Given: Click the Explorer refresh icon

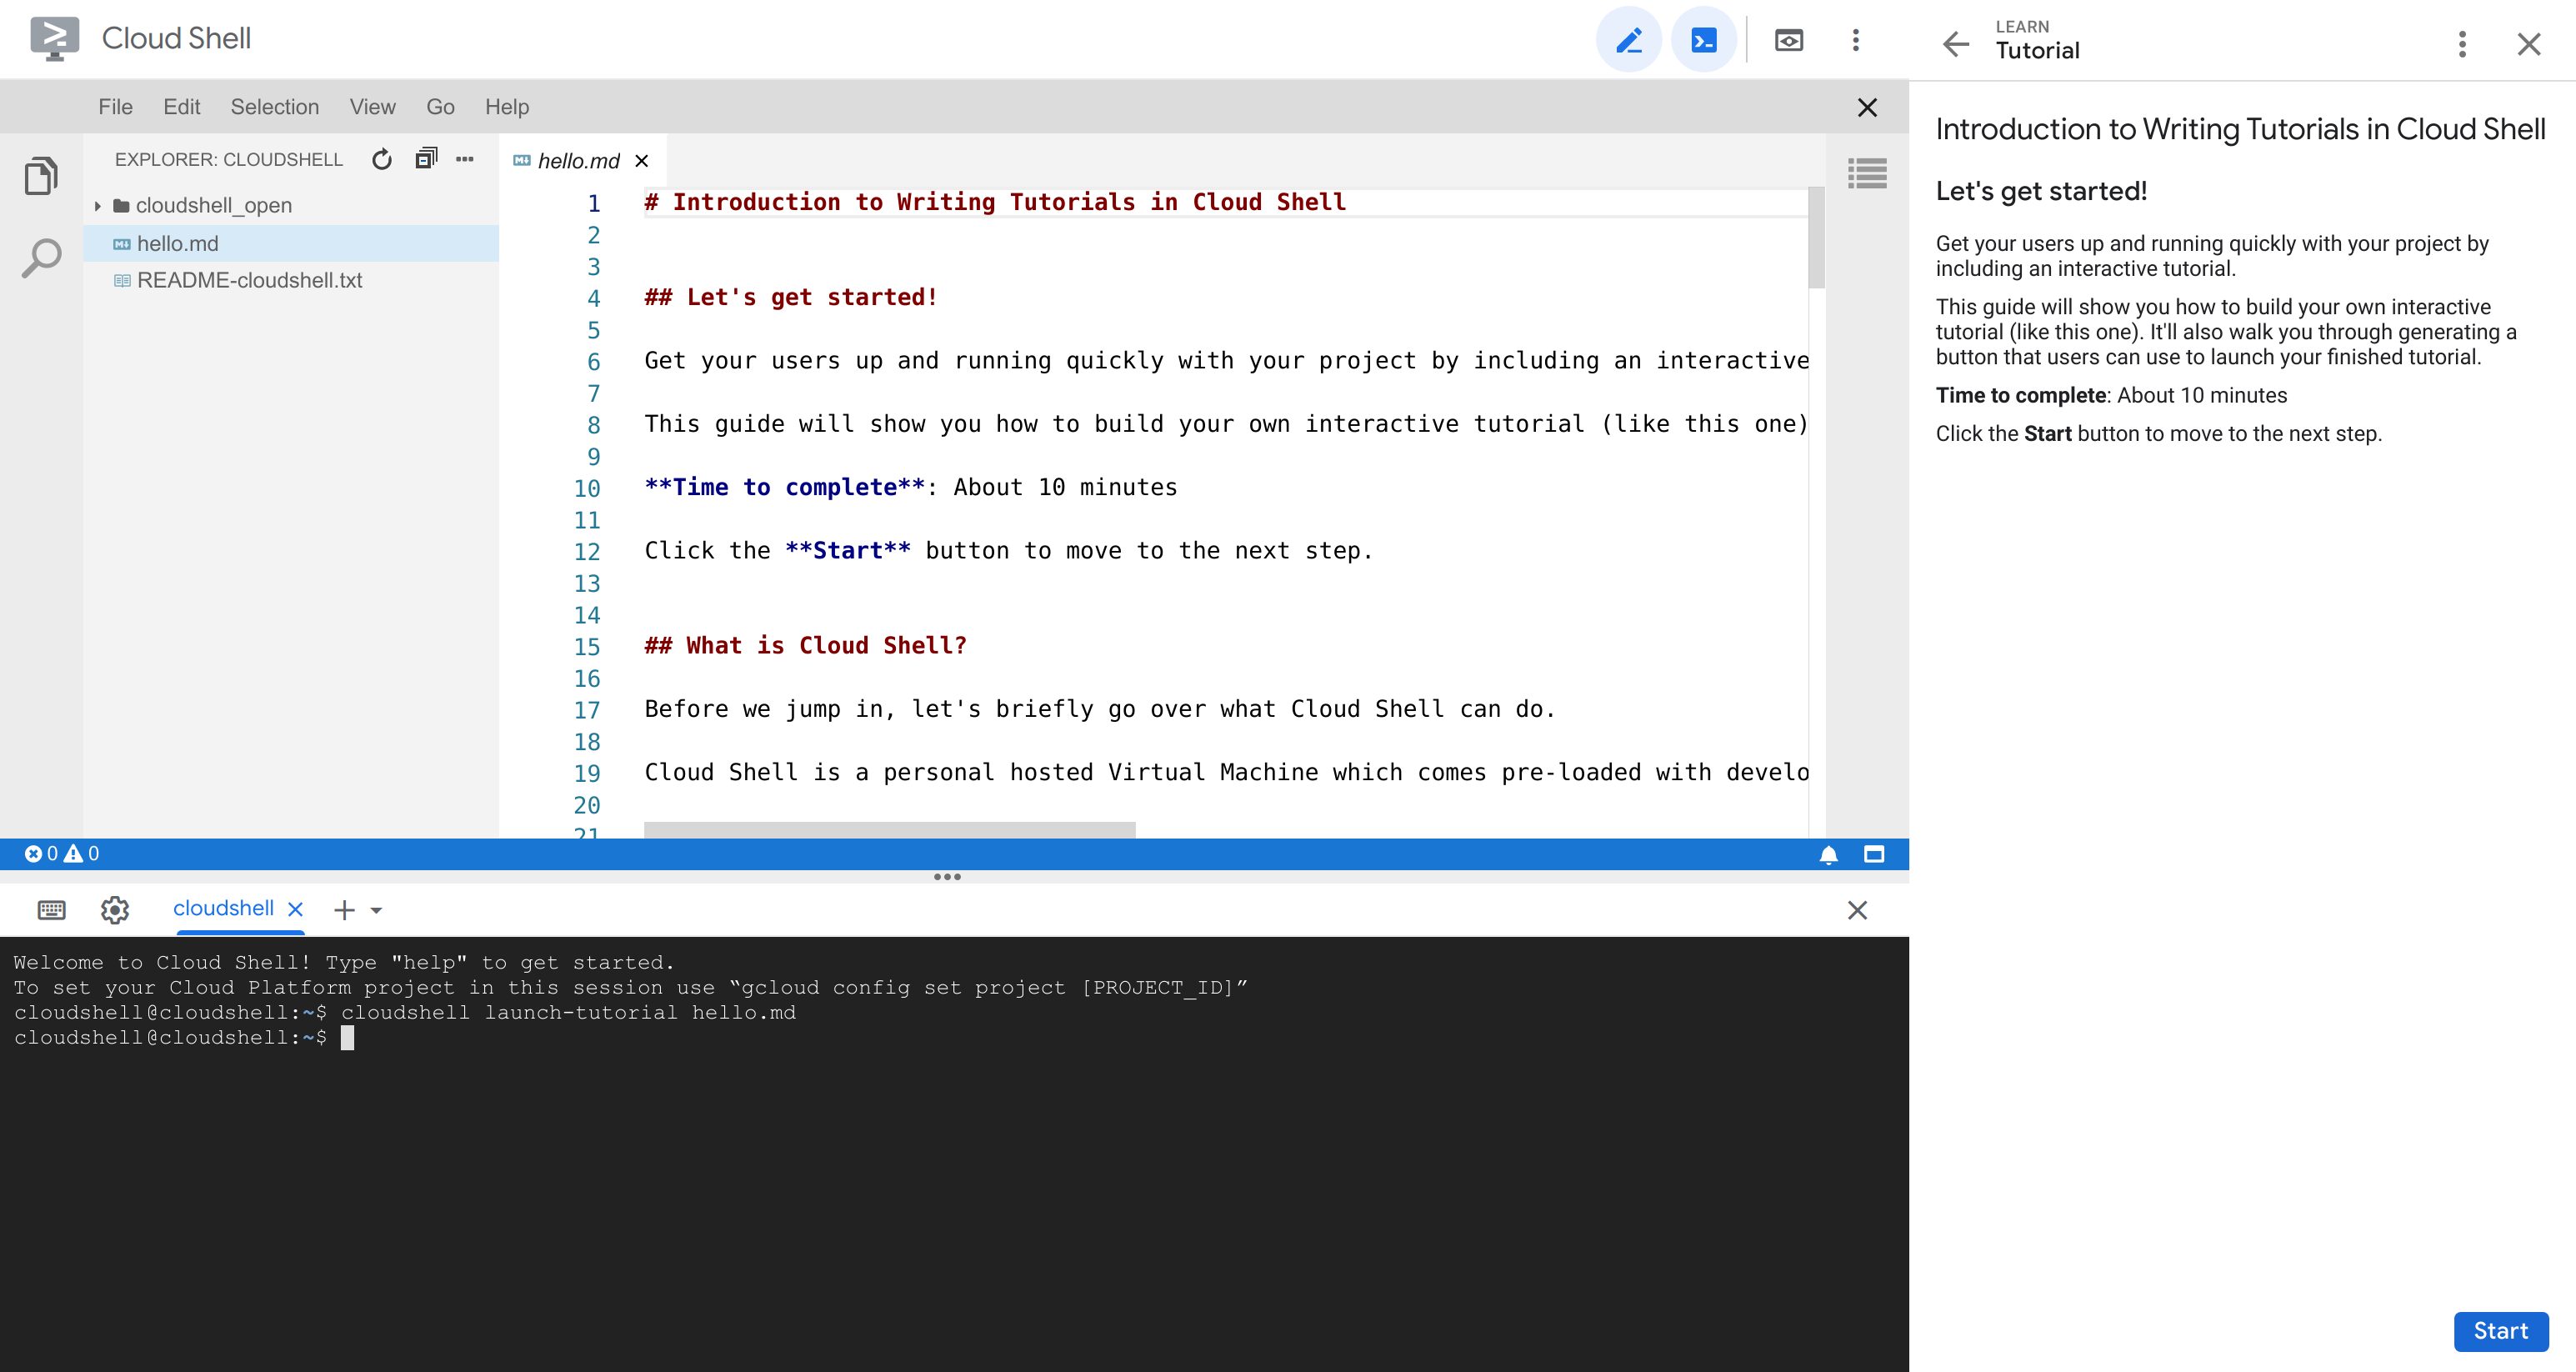Looking at the screenshot, I should pyautogui.click(x=382, y=160).
